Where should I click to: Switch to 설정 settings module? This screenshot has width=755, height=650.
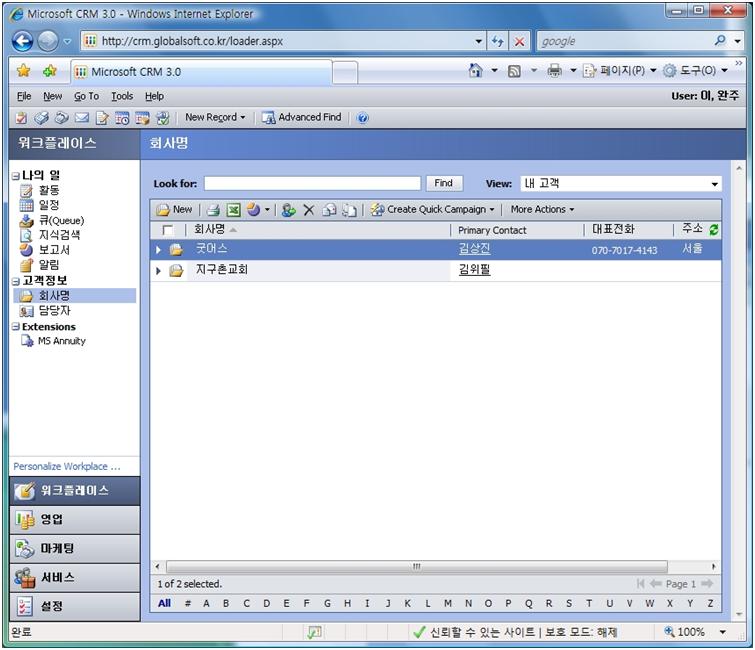pyautogui.click(x=75, y=606)
